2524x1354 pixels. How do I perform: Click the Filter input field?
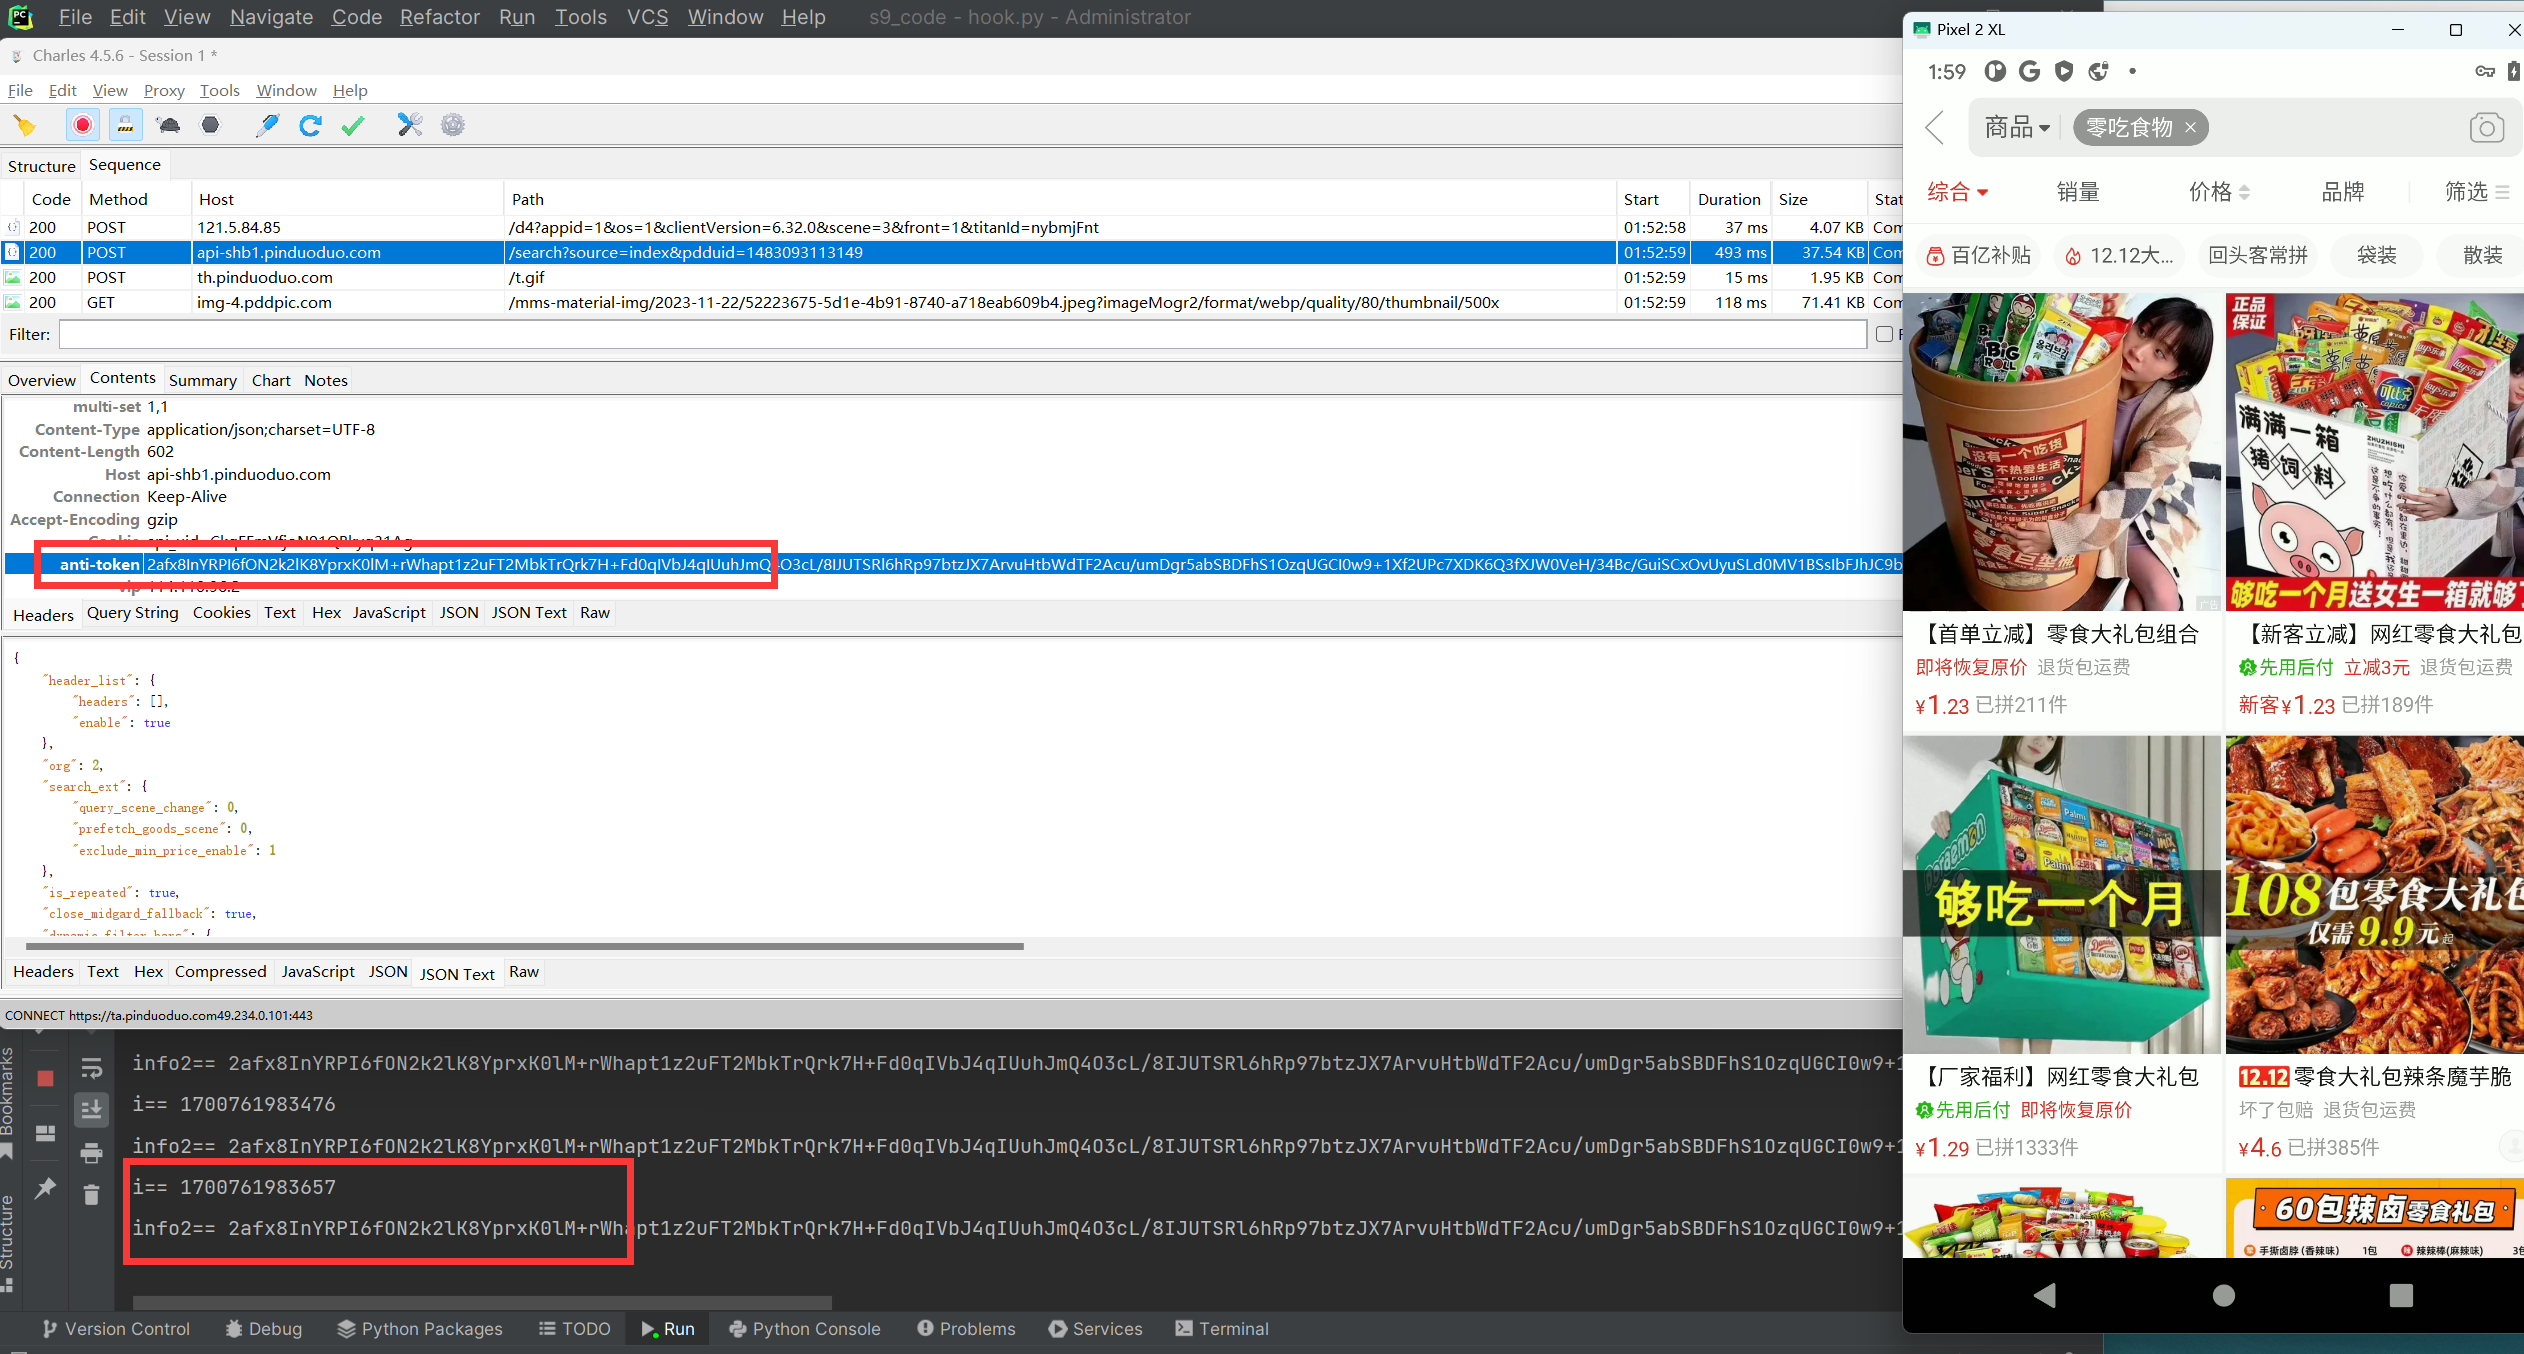(962, 335)
